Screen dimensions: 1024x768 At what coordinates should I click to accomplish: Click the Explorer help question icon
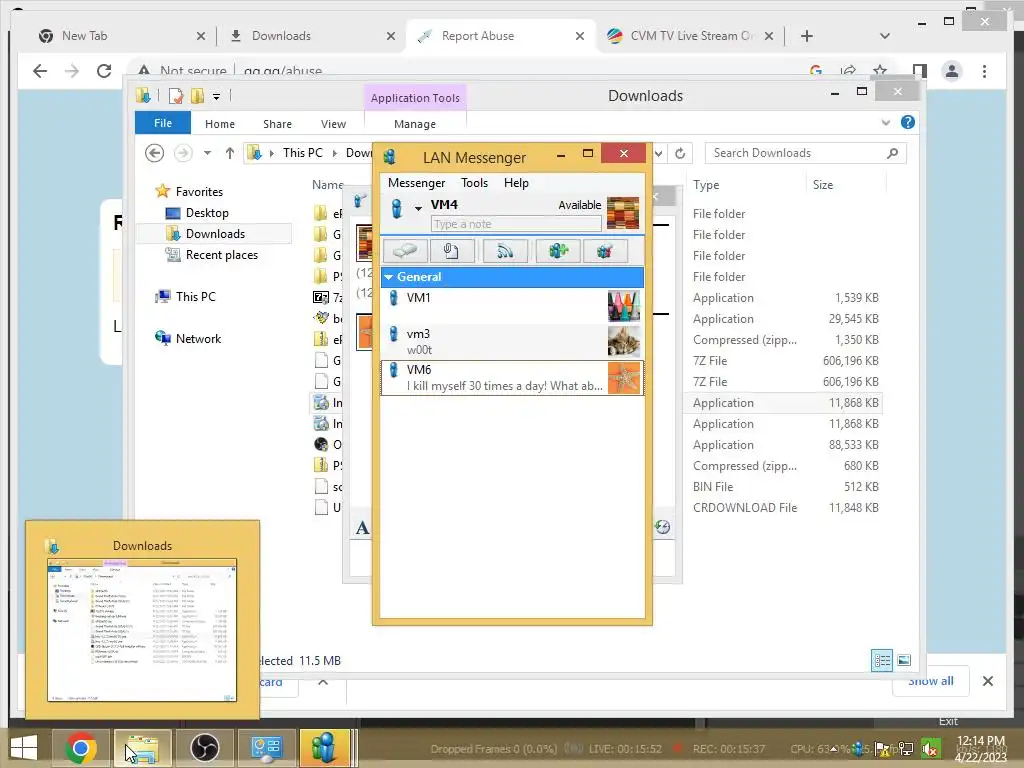pyautogui.click(x=908, y=122)
